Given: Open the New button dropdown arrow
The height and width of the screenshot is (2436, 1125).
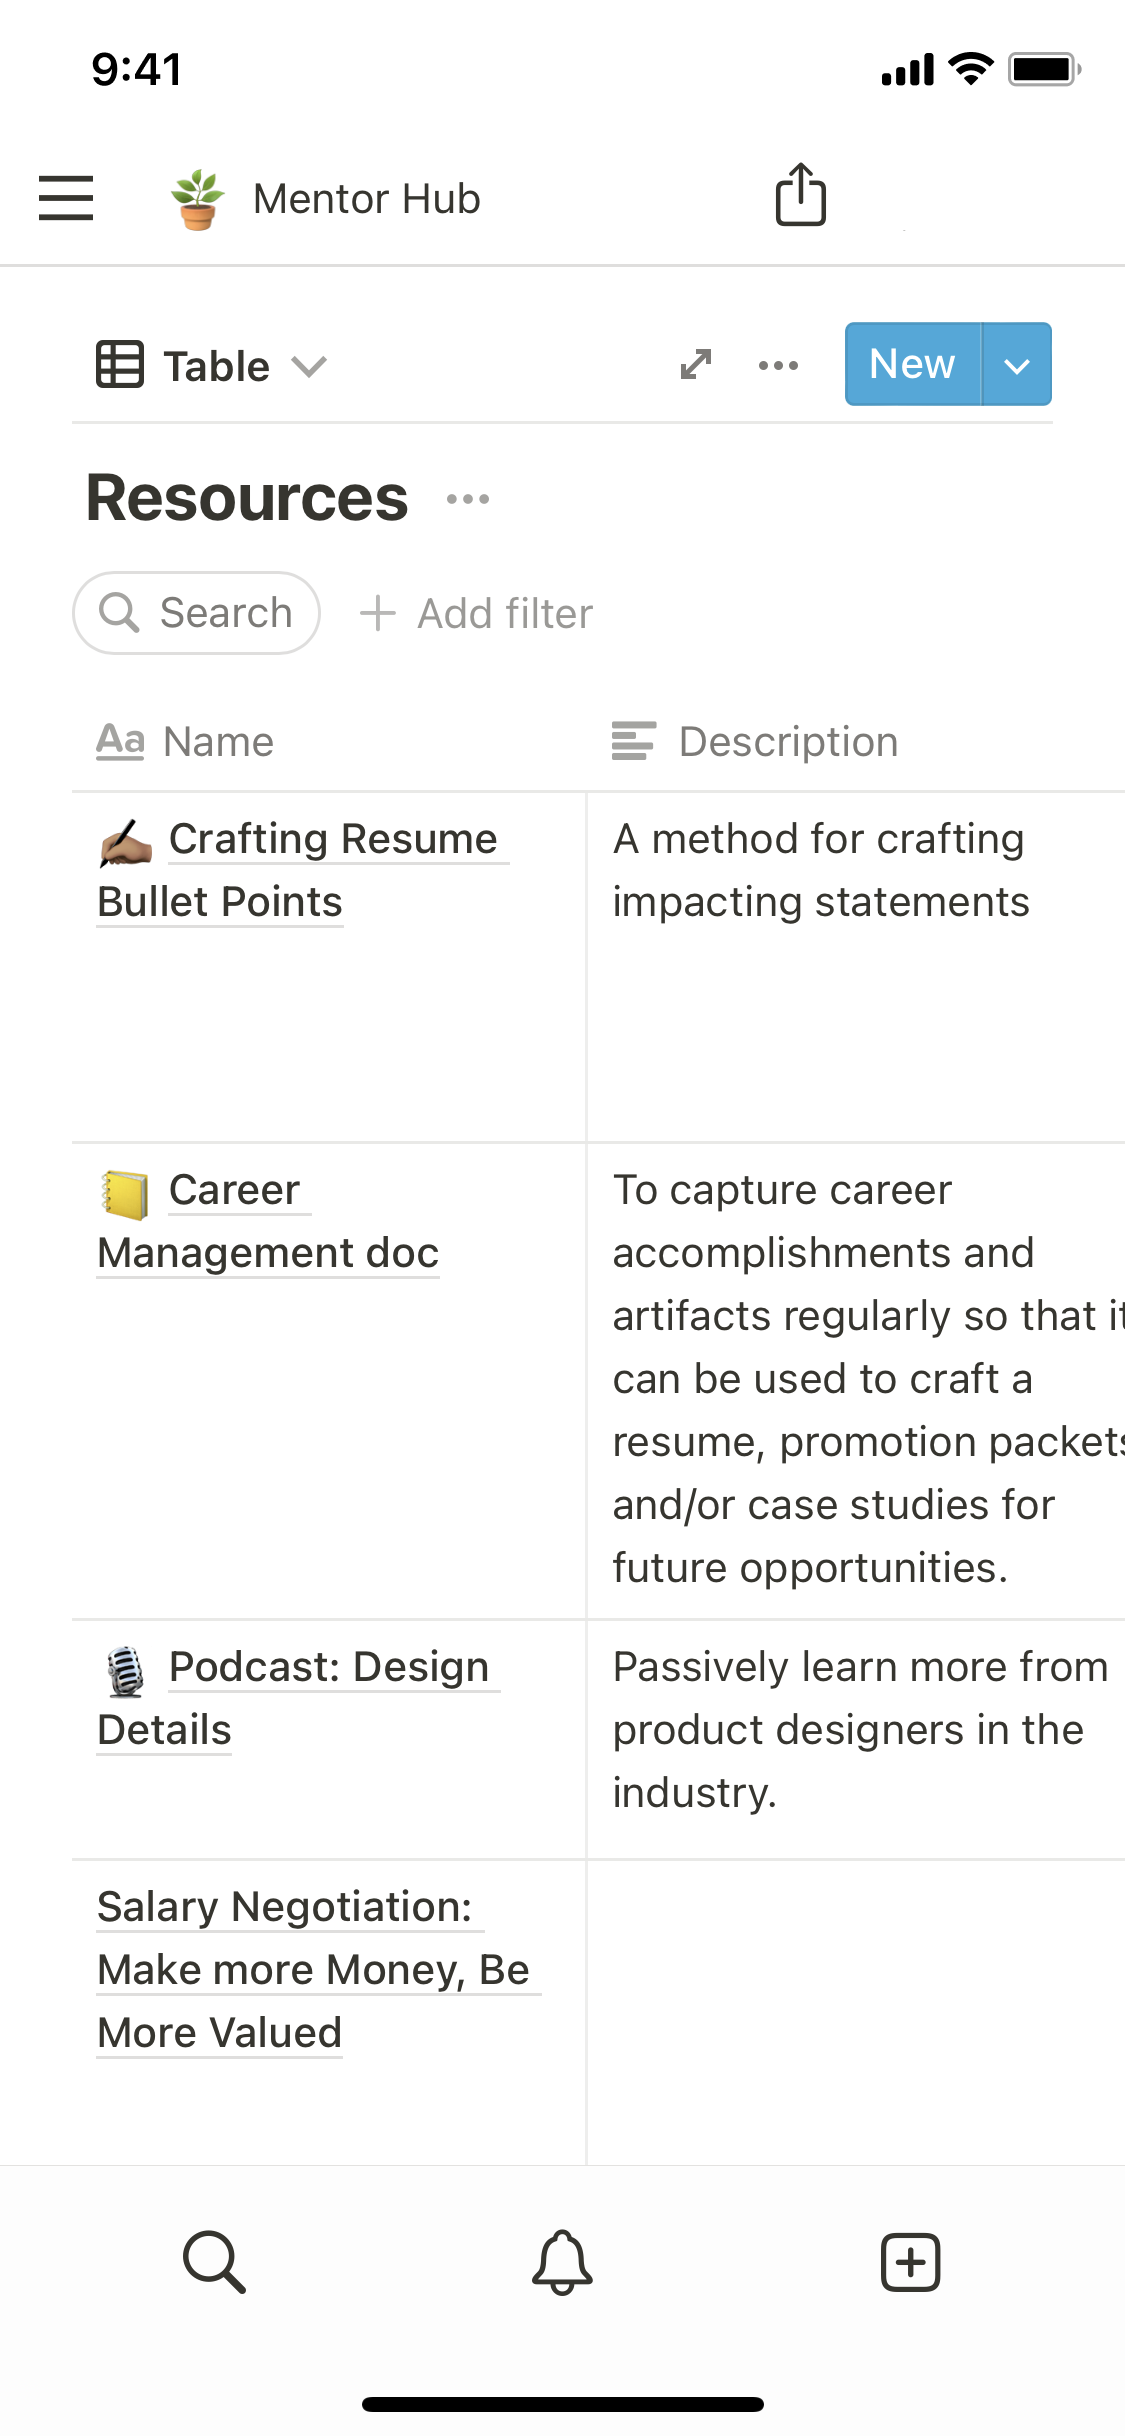Looking at the screenshot, I should click(x=1017, y=365).
